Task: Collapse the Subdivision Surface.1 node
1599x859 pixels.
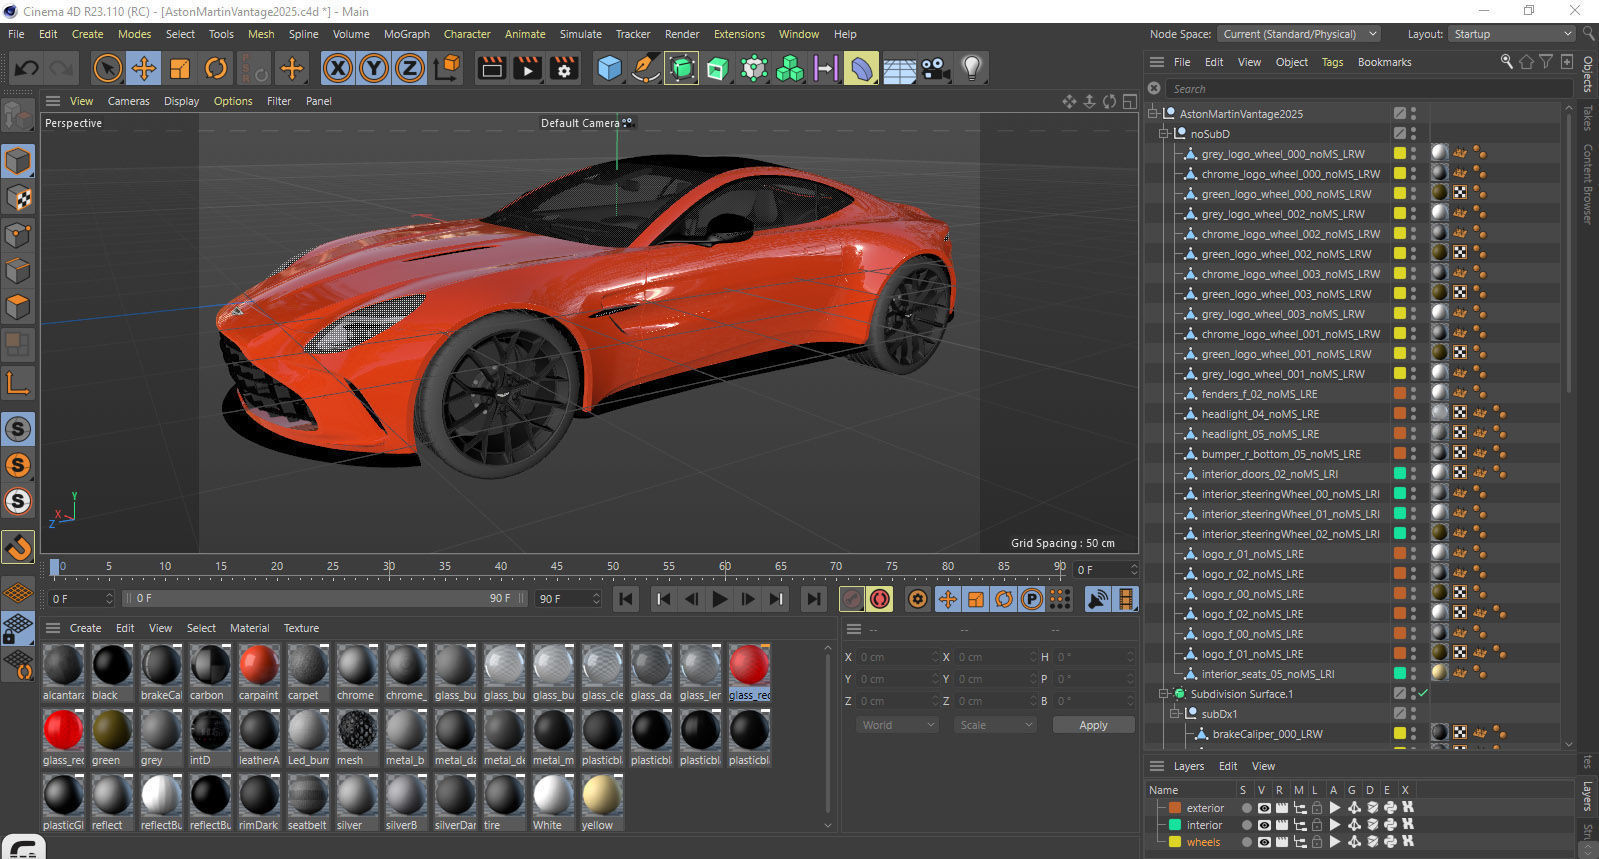Action: pos(1164,693)
